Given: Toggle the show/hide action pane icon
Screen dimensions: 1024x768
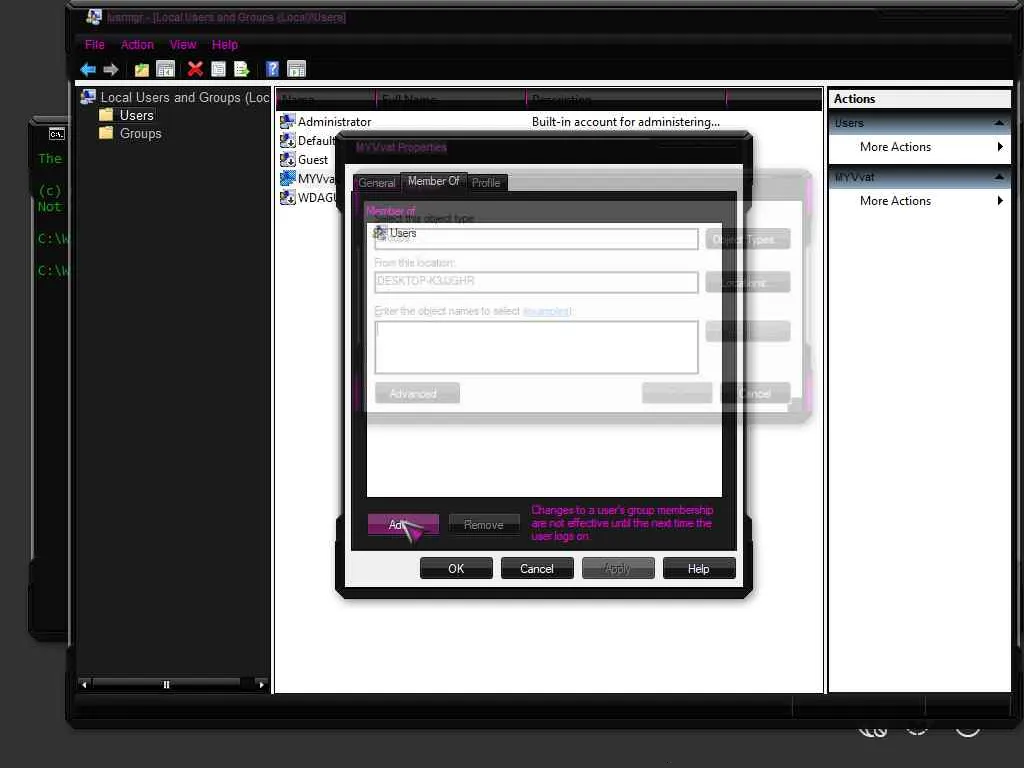Looking at the screenshot, I should coord(296,69).
